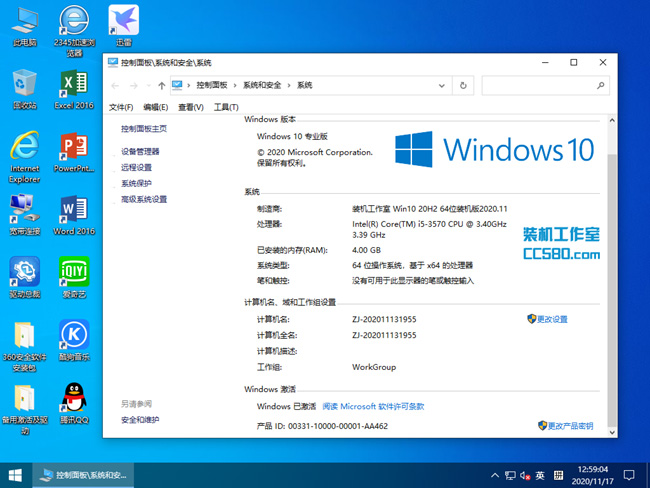
Task: Select 系统和安全 in the breadcrumb
Action: point(262,85)
